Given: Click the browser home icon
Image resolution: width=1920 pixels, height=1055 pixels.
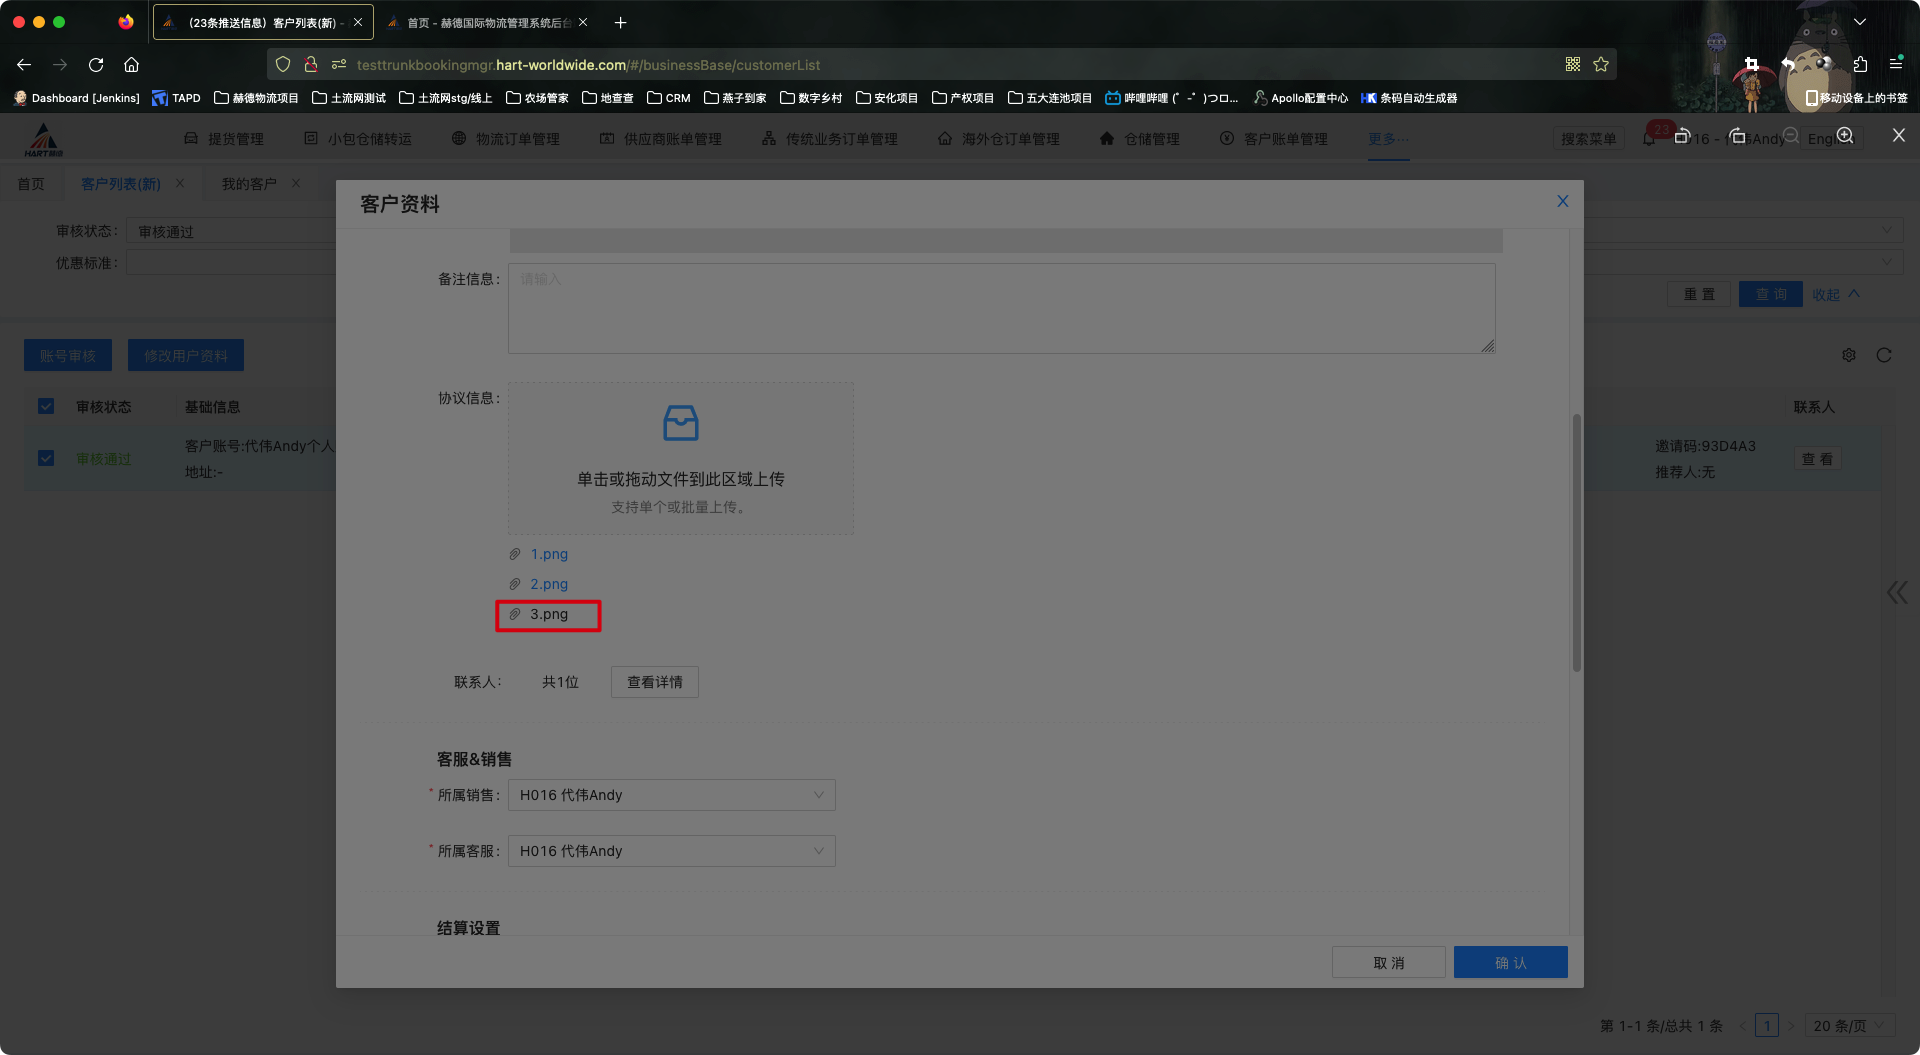Looking at the screenshot, I should point(131,65).
